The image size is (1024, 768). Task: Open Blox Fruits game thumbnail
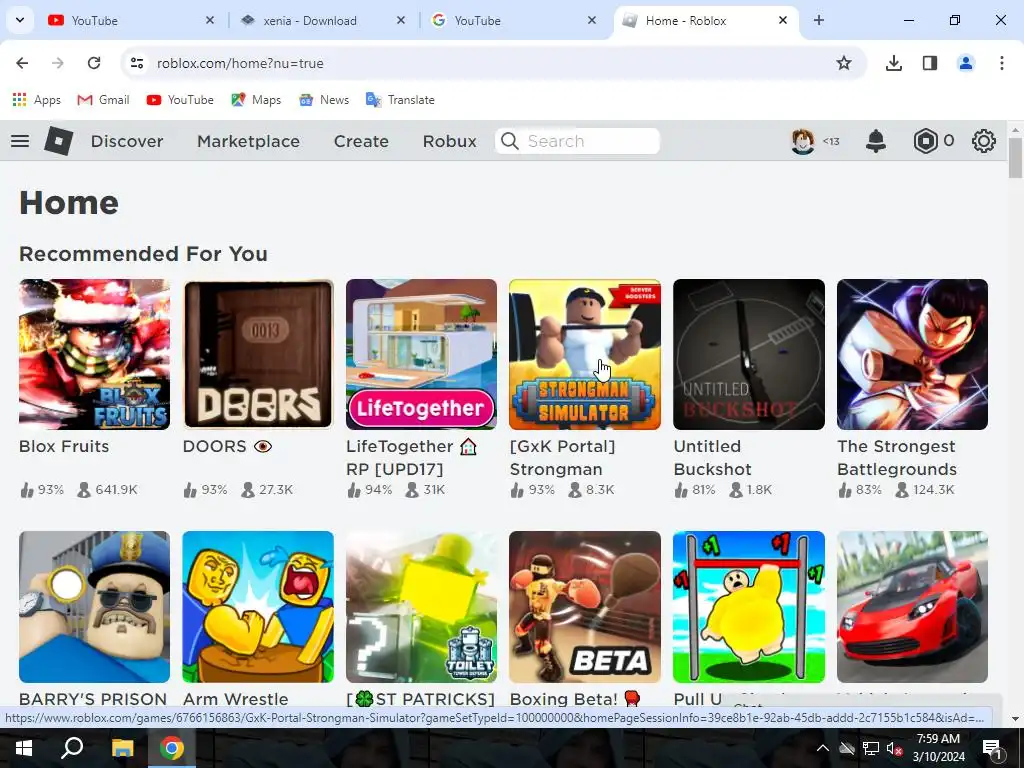[x=95, y=355]
